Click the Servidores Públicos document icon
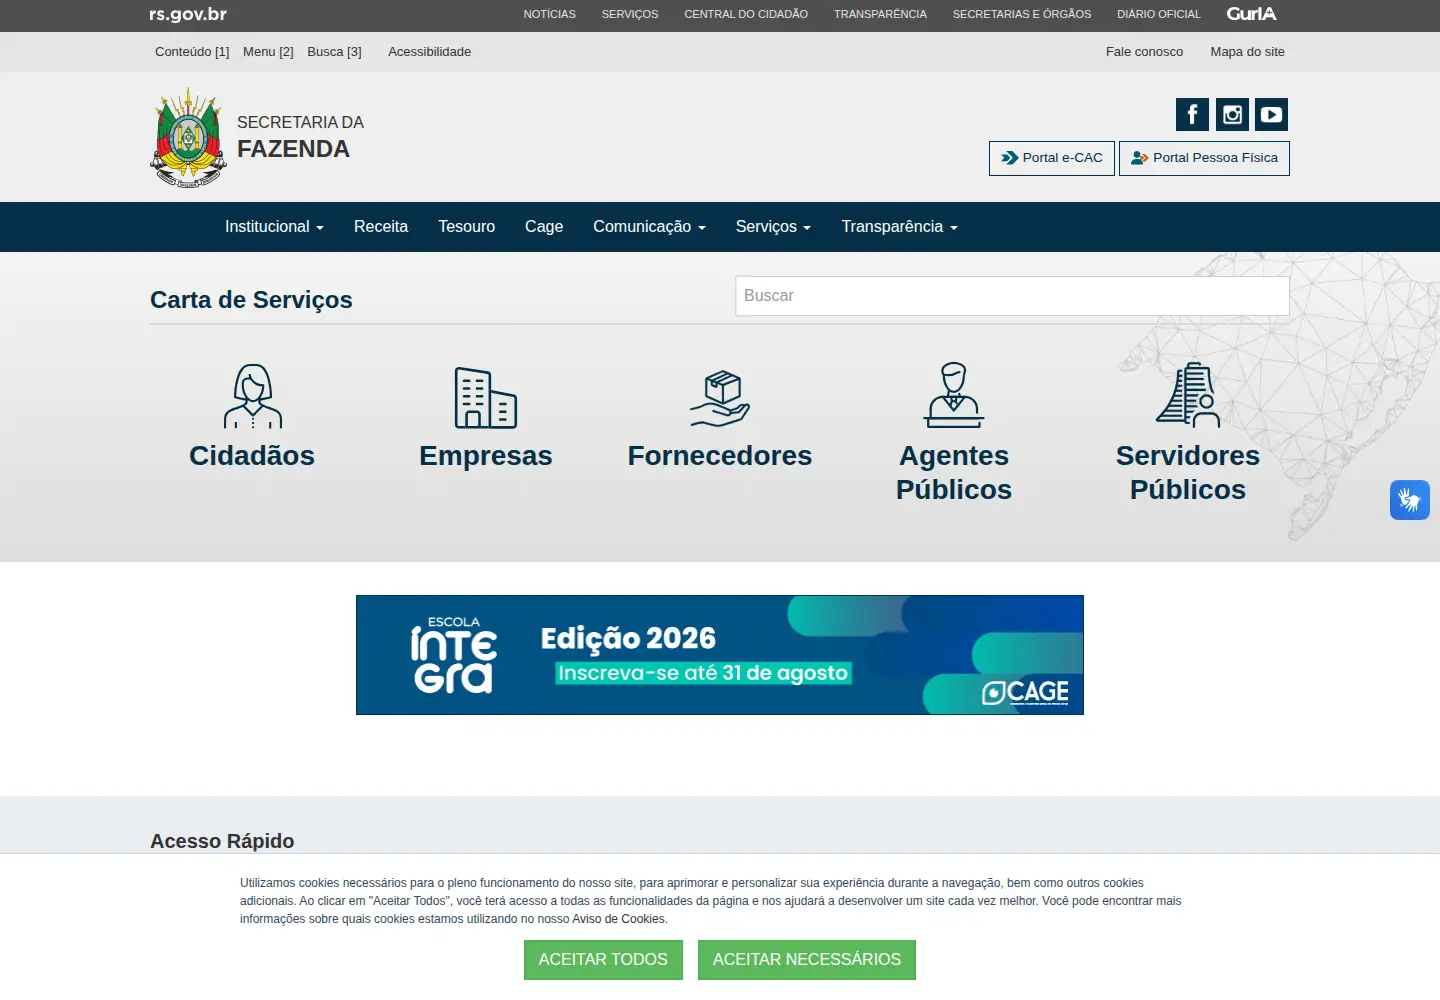 (x=1188, y=395)
